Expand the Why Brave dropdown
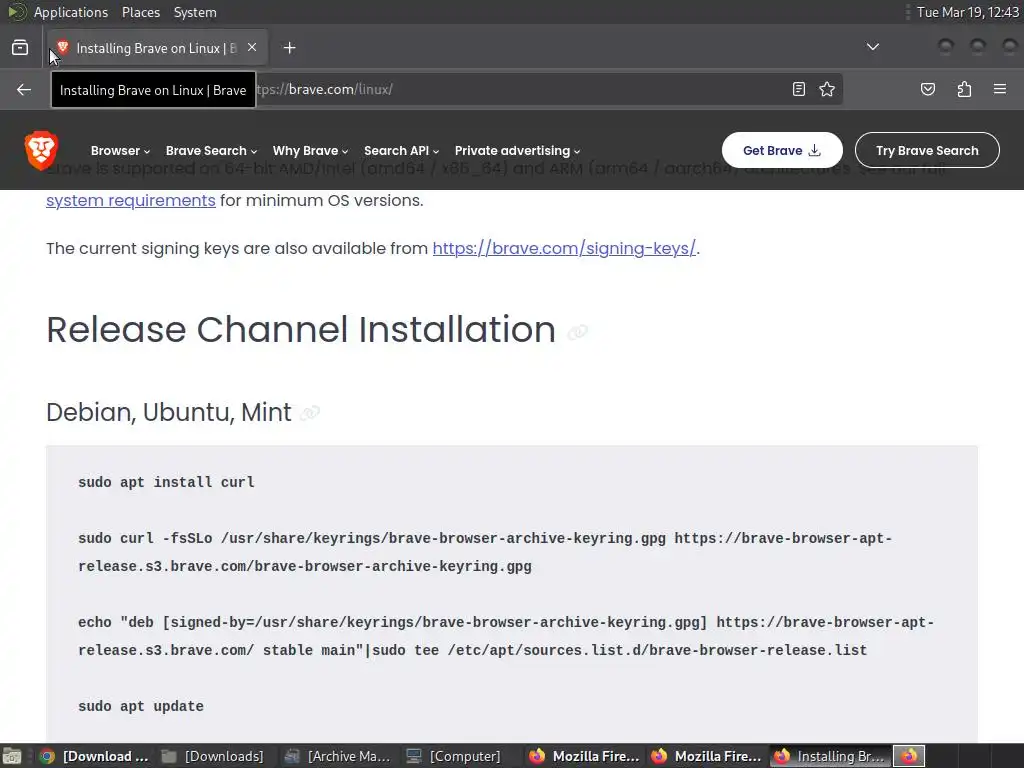 (x=310, y=151)
